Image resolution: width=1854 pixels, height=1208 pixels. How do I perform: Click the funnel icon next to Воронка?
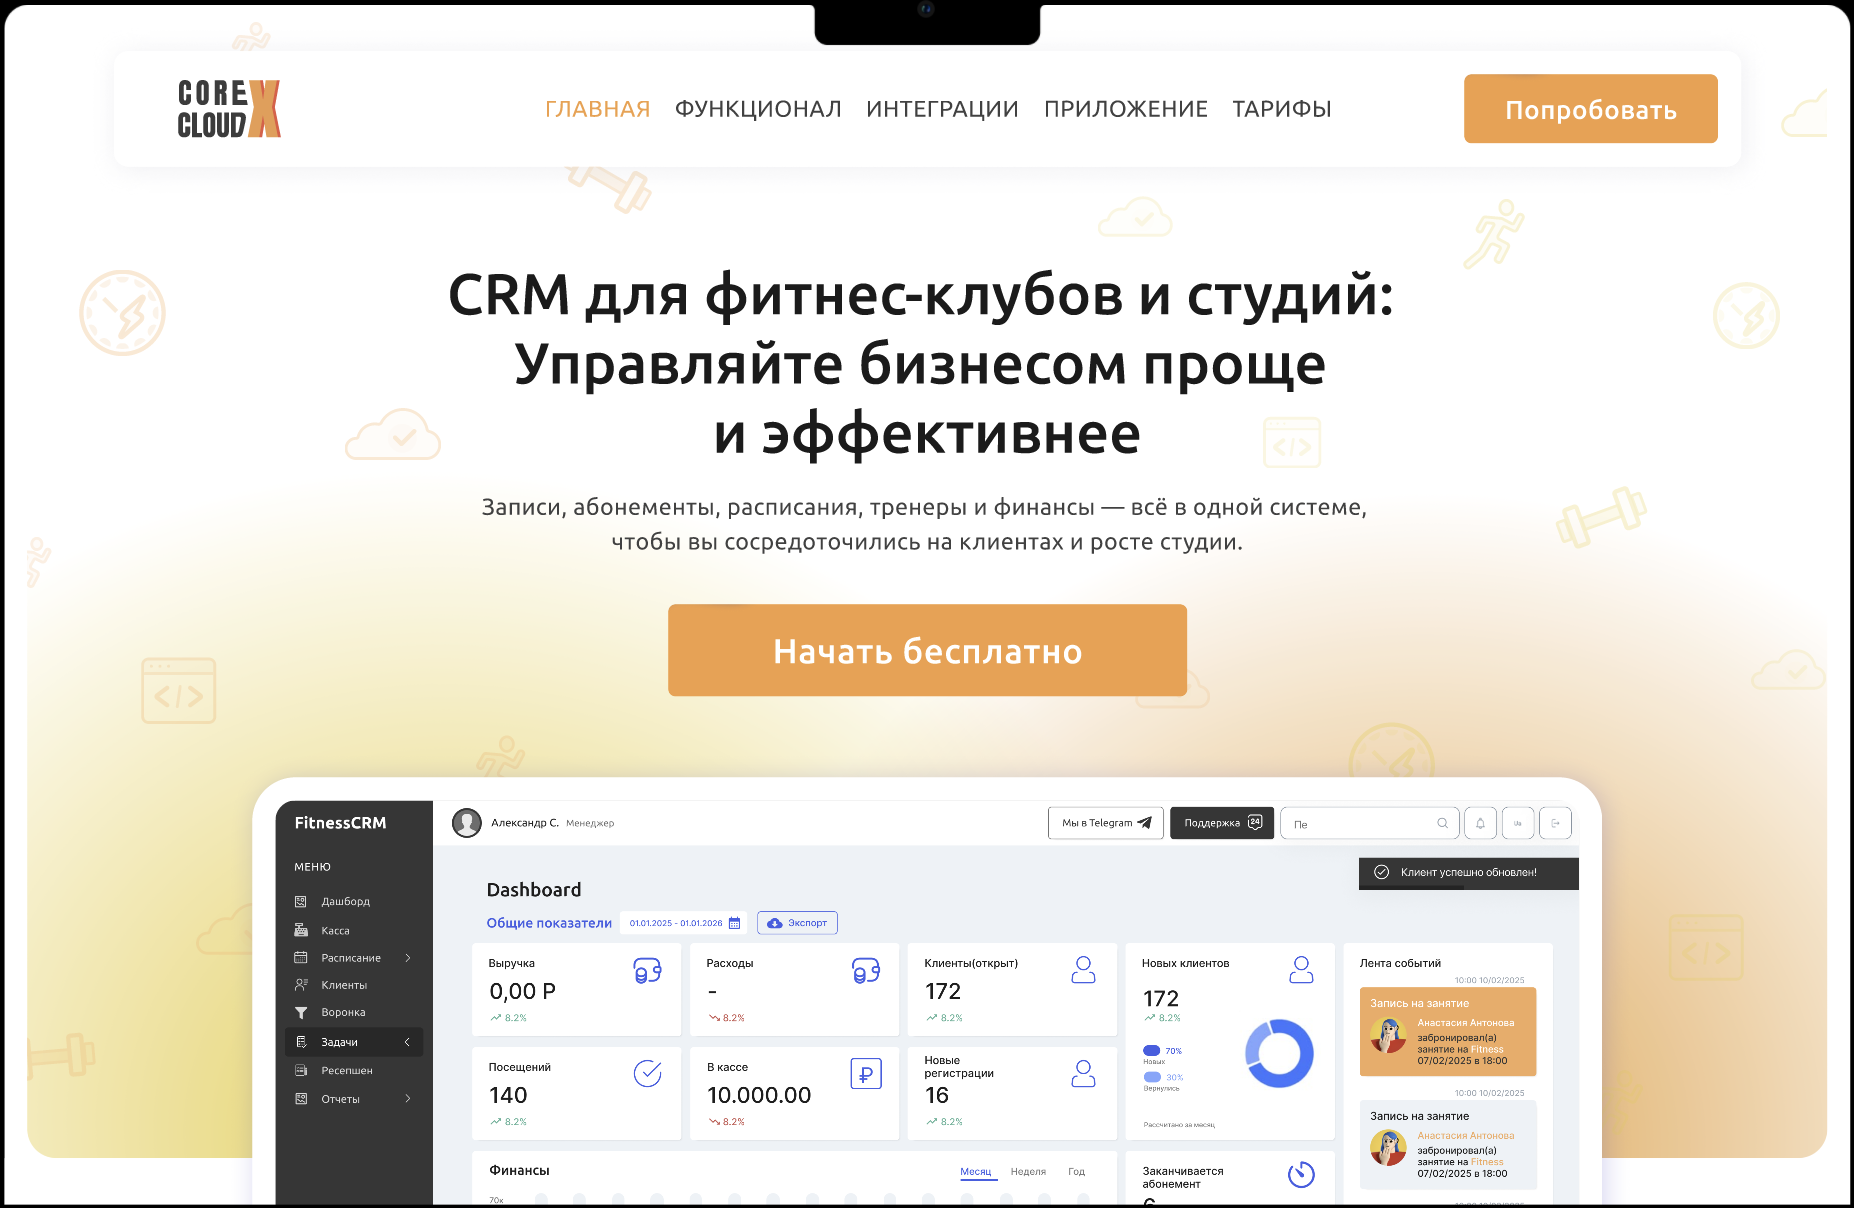pyautogui.click(x=301, y=1012)
